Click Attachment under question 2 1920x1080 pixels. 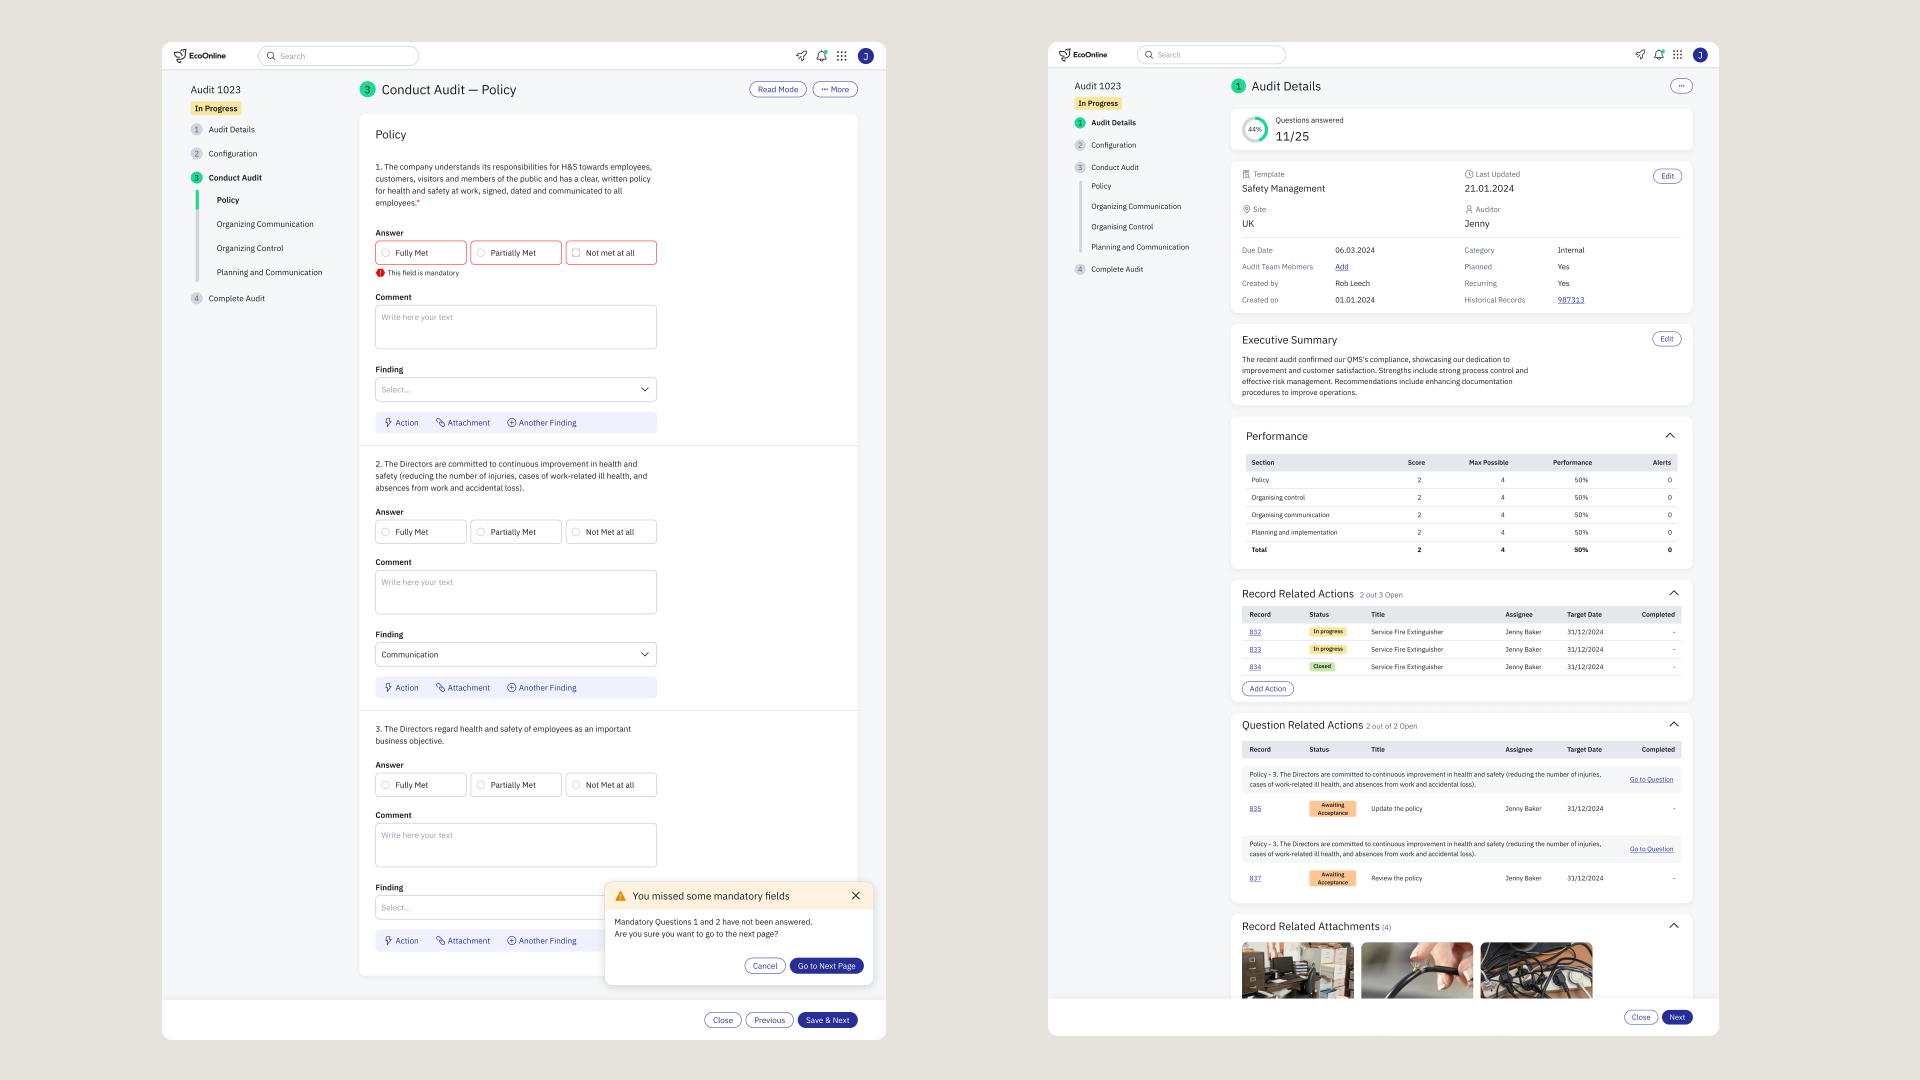click(463, 688)
